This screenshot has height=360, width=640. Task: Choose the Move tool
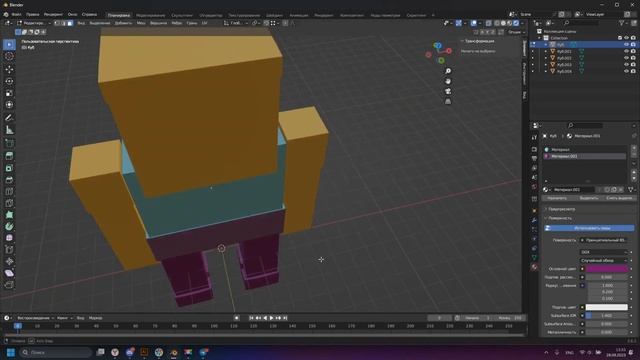click(x=9, y=69)
